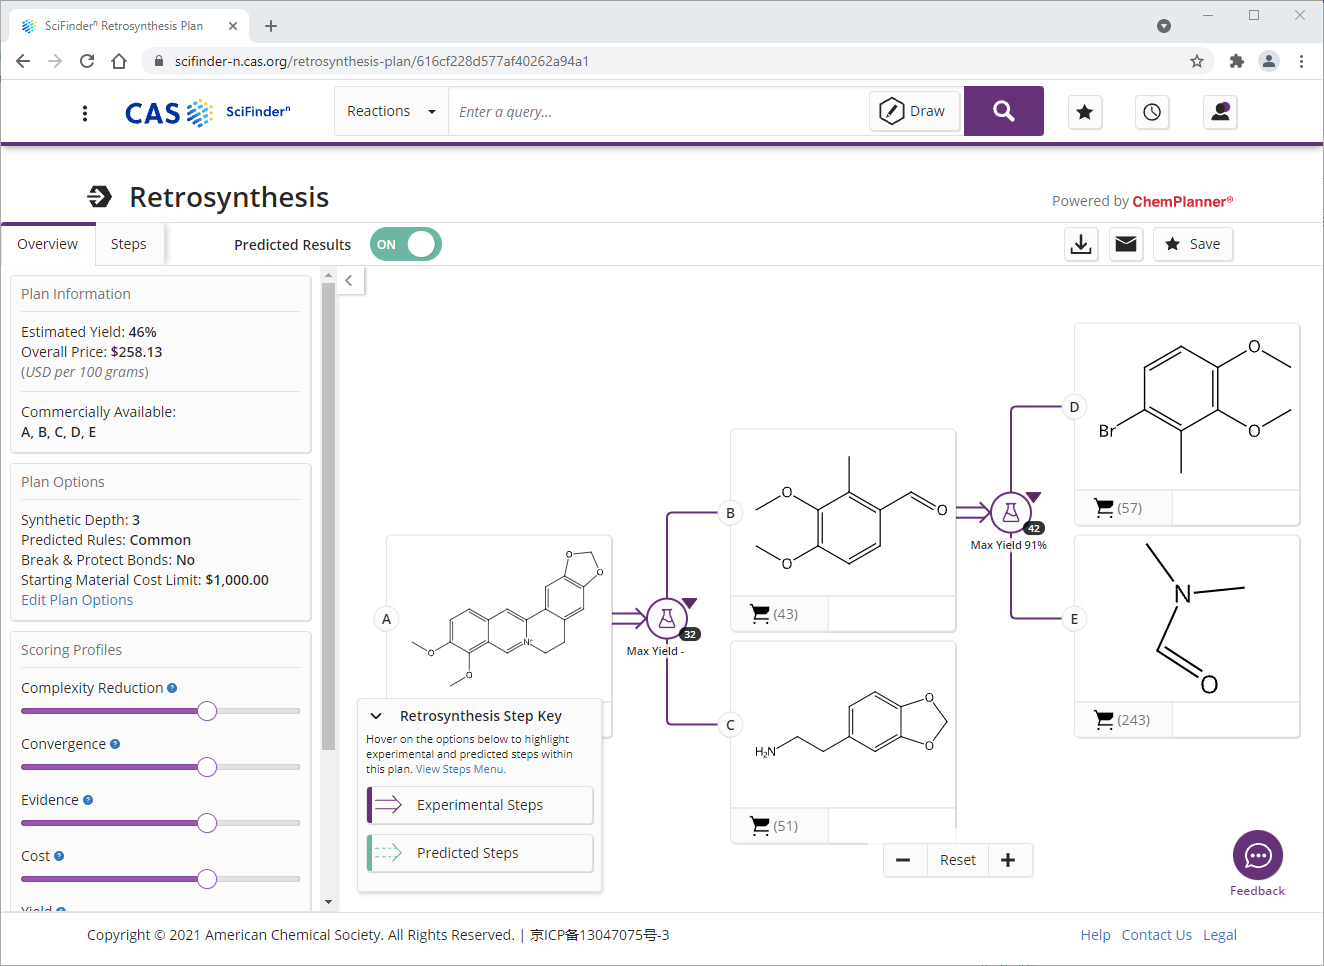Click the shopping cart showing (243)
This screenshot has width=1324, height=966.
(x=1104, y=719)
